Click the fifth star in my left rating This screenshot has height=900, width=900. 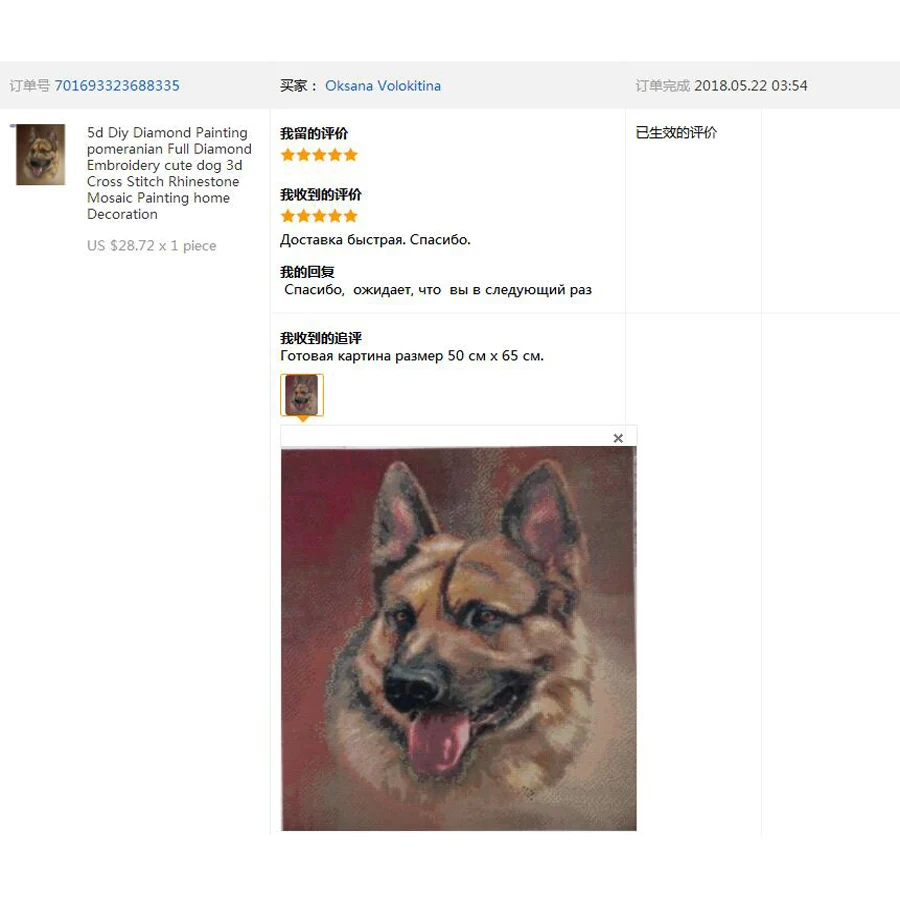click(351, 155)
